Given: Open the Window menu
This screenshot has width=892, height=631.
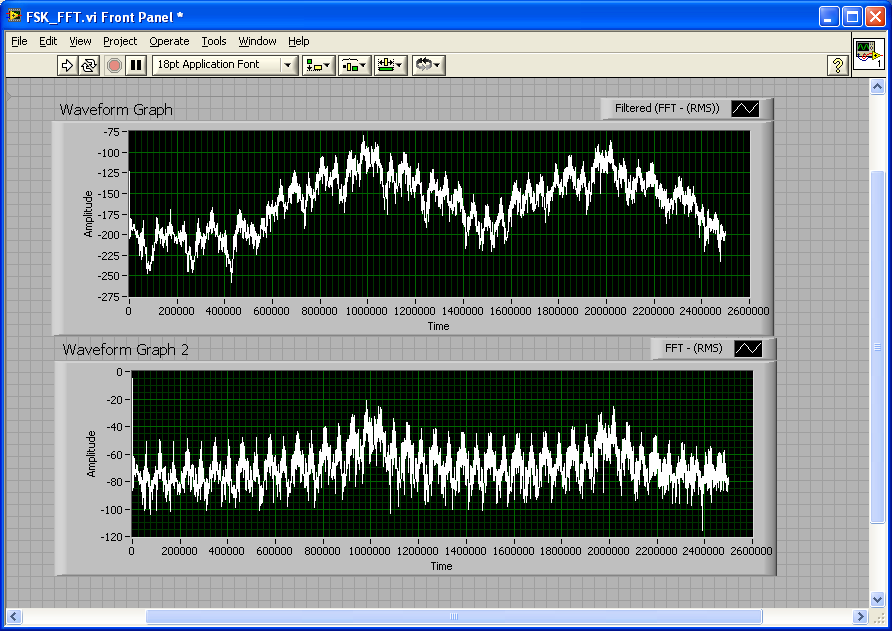Looking at the screenshot, I should [257, 41].
